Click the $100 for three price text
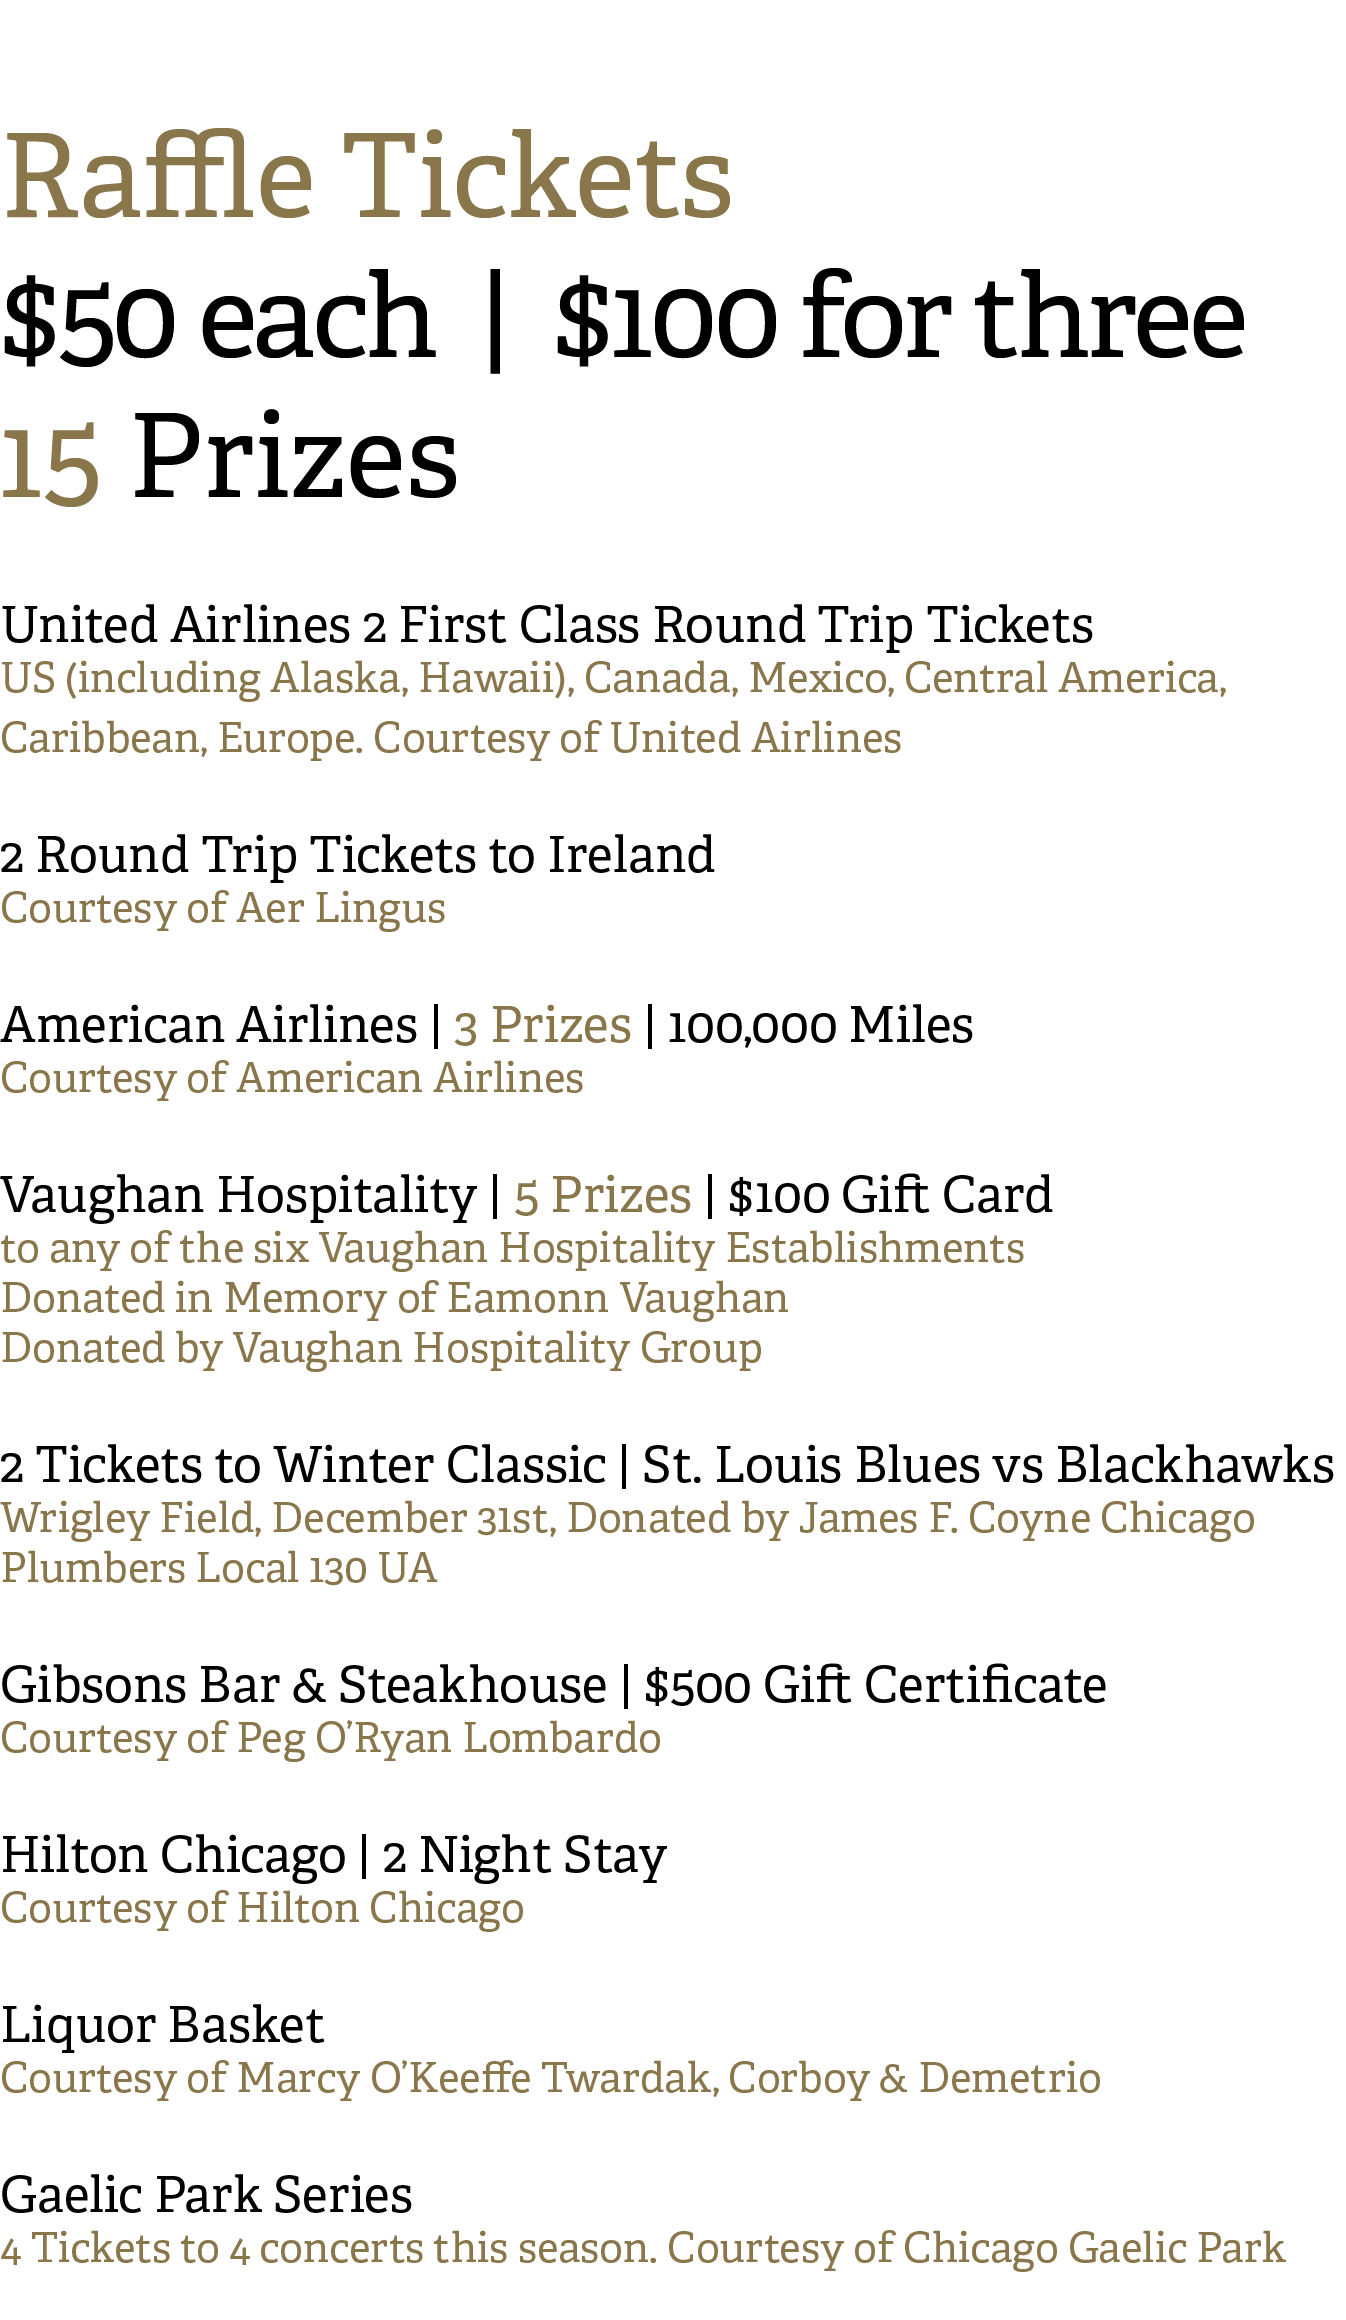 click(x=900, y=318)
